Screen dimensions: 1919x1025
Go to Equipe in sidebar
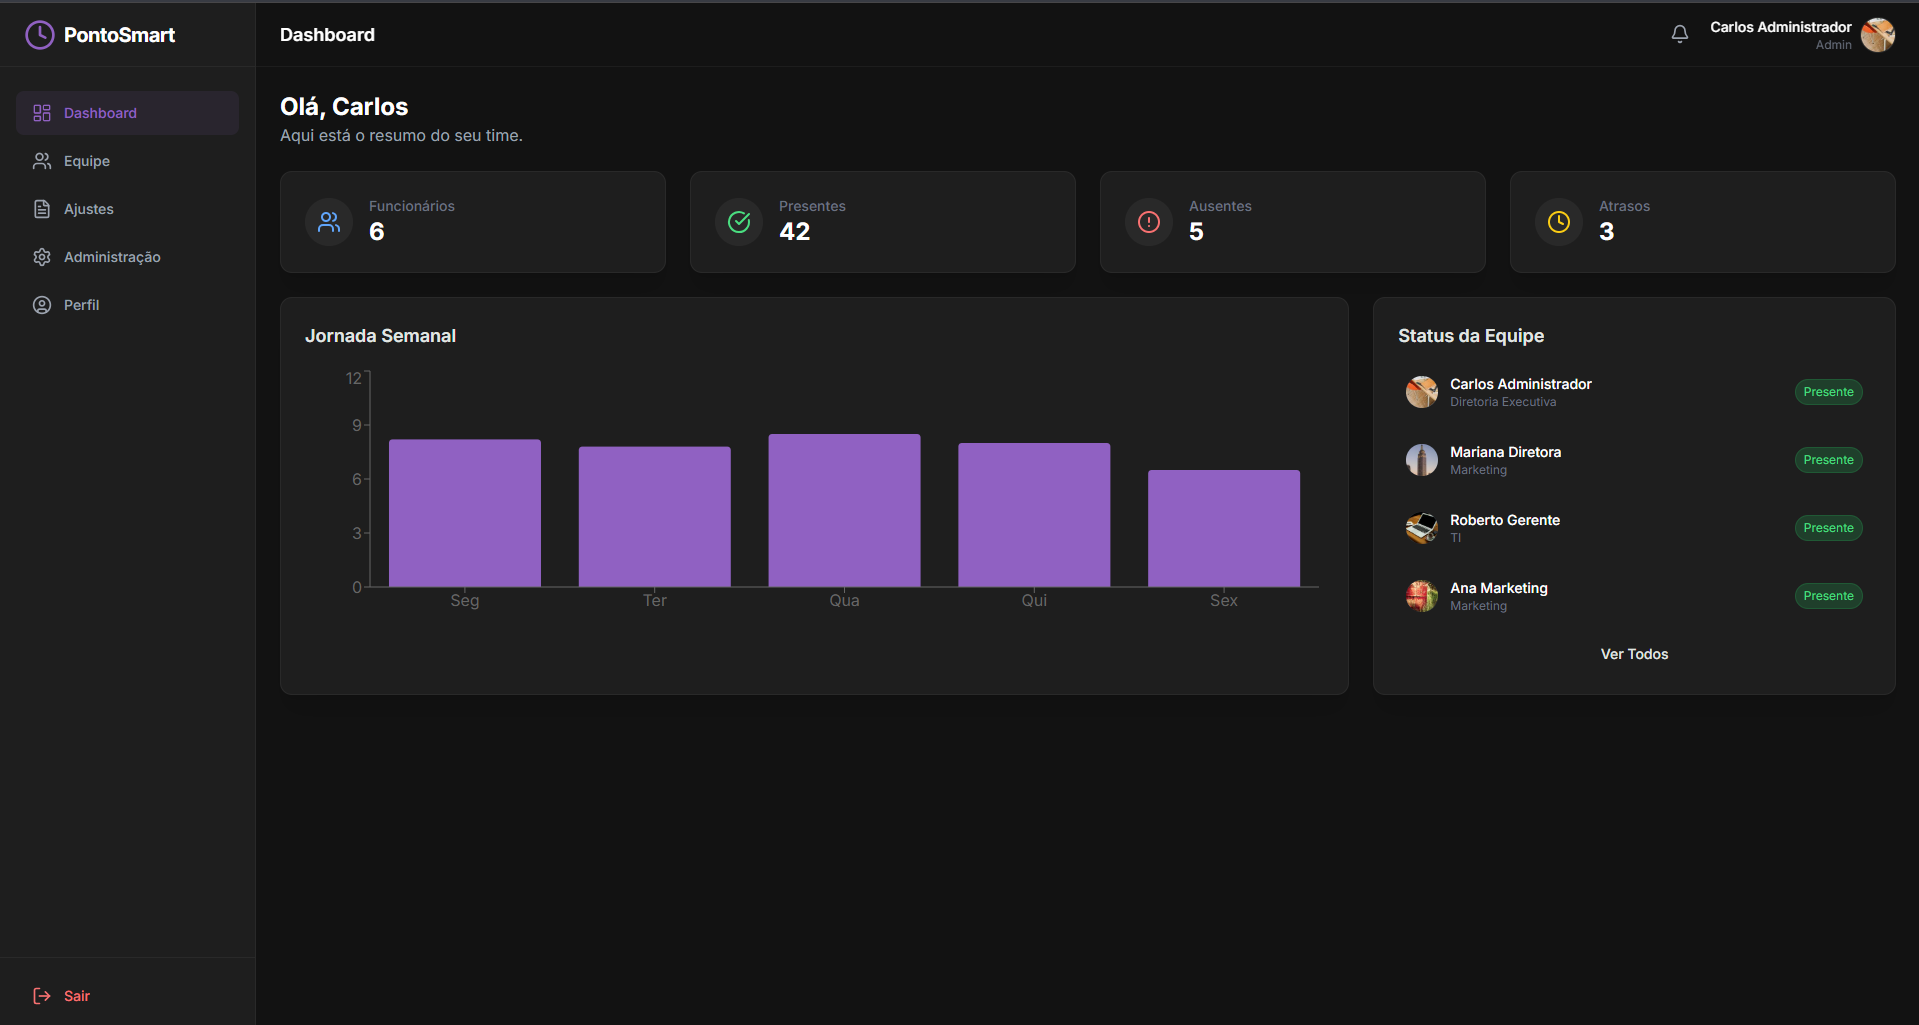[x=127, y=161]
